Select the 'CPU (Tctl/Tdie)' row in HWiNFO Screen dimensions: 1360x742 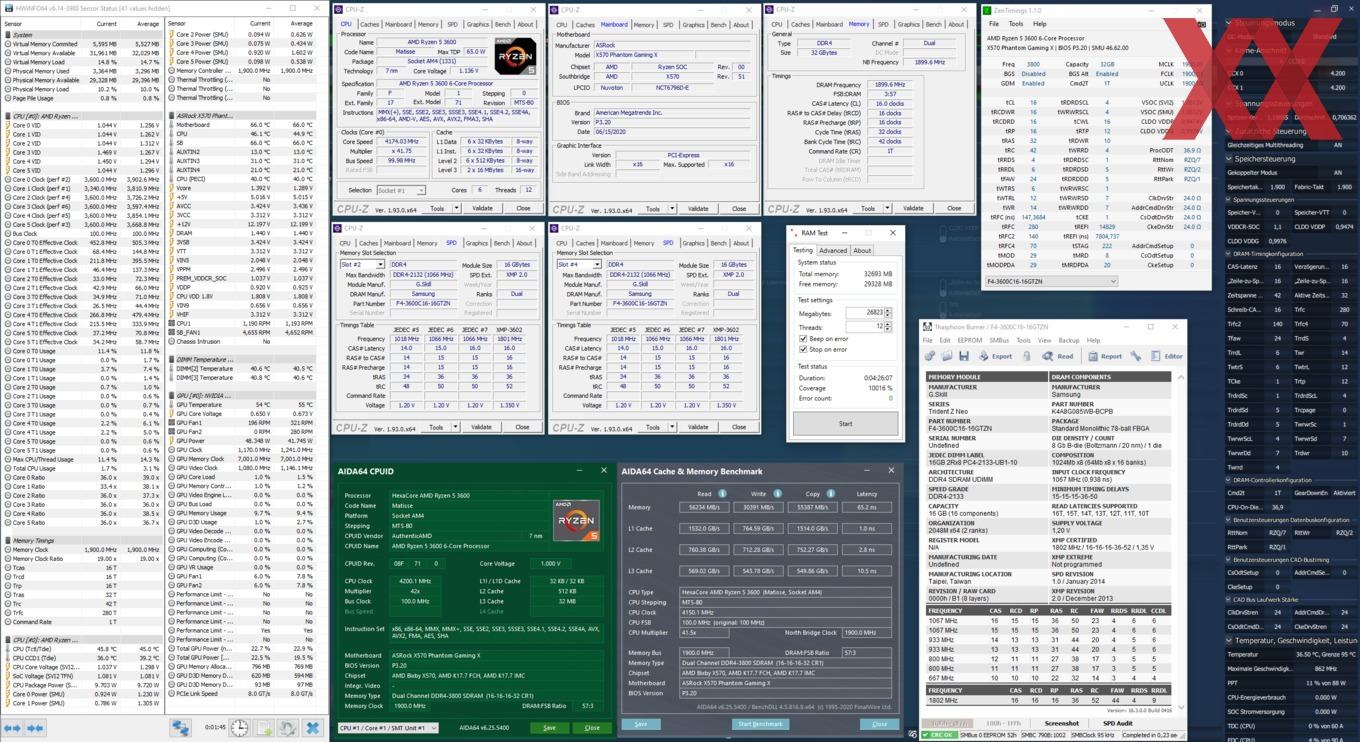point(82,649)
